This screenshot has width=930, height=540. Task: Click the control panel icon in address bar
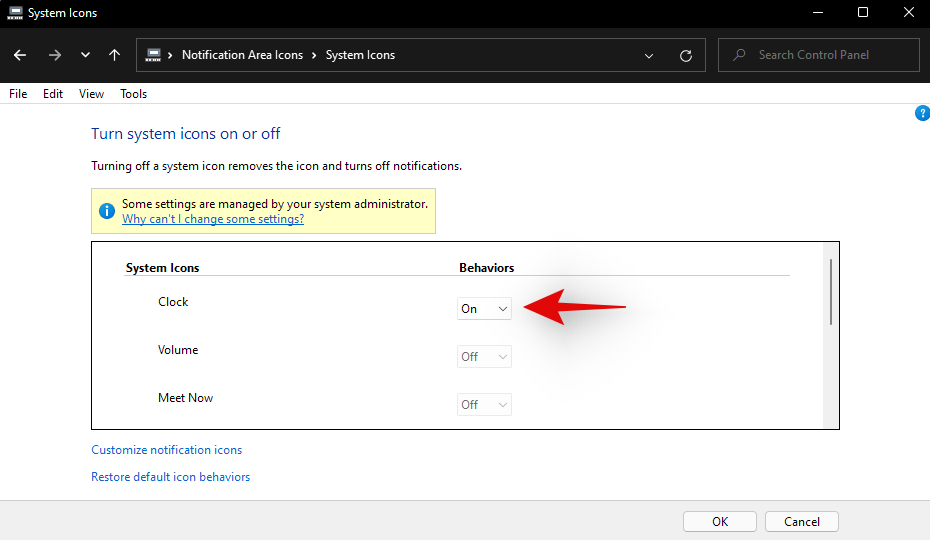pos(154,55)
